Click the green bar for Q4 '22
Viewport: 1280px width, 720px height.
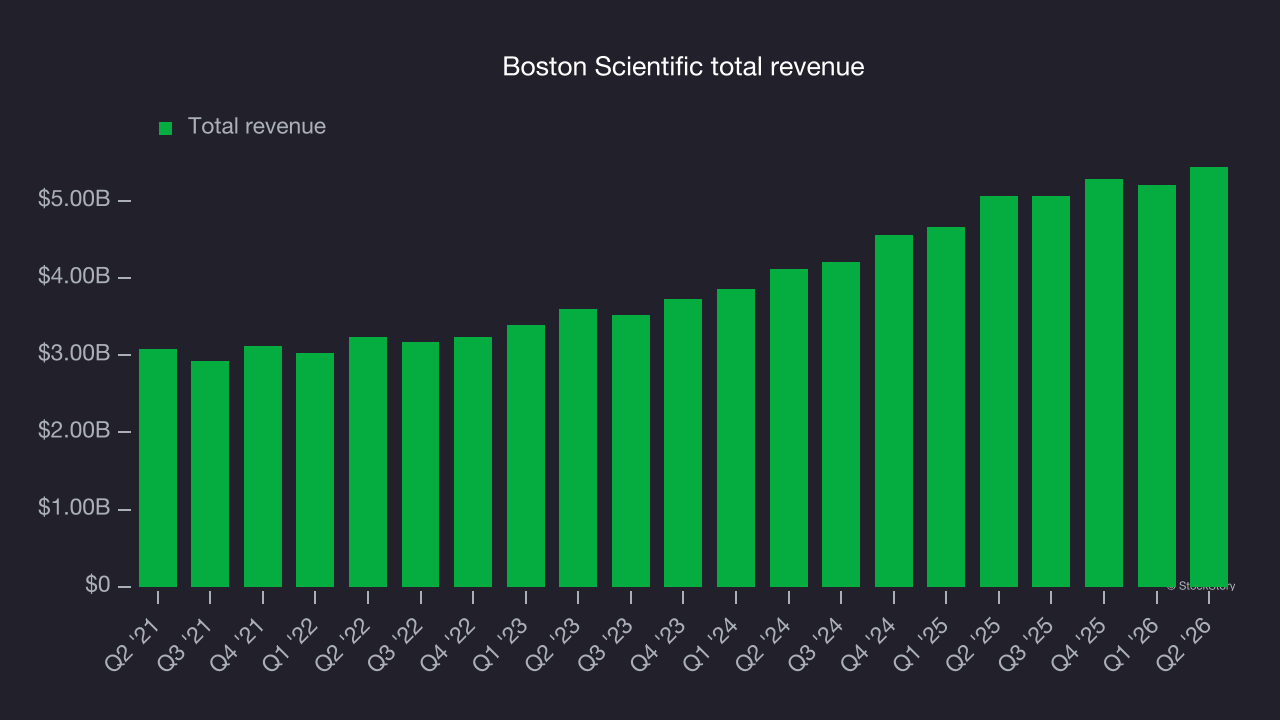[x=473, y=462]
